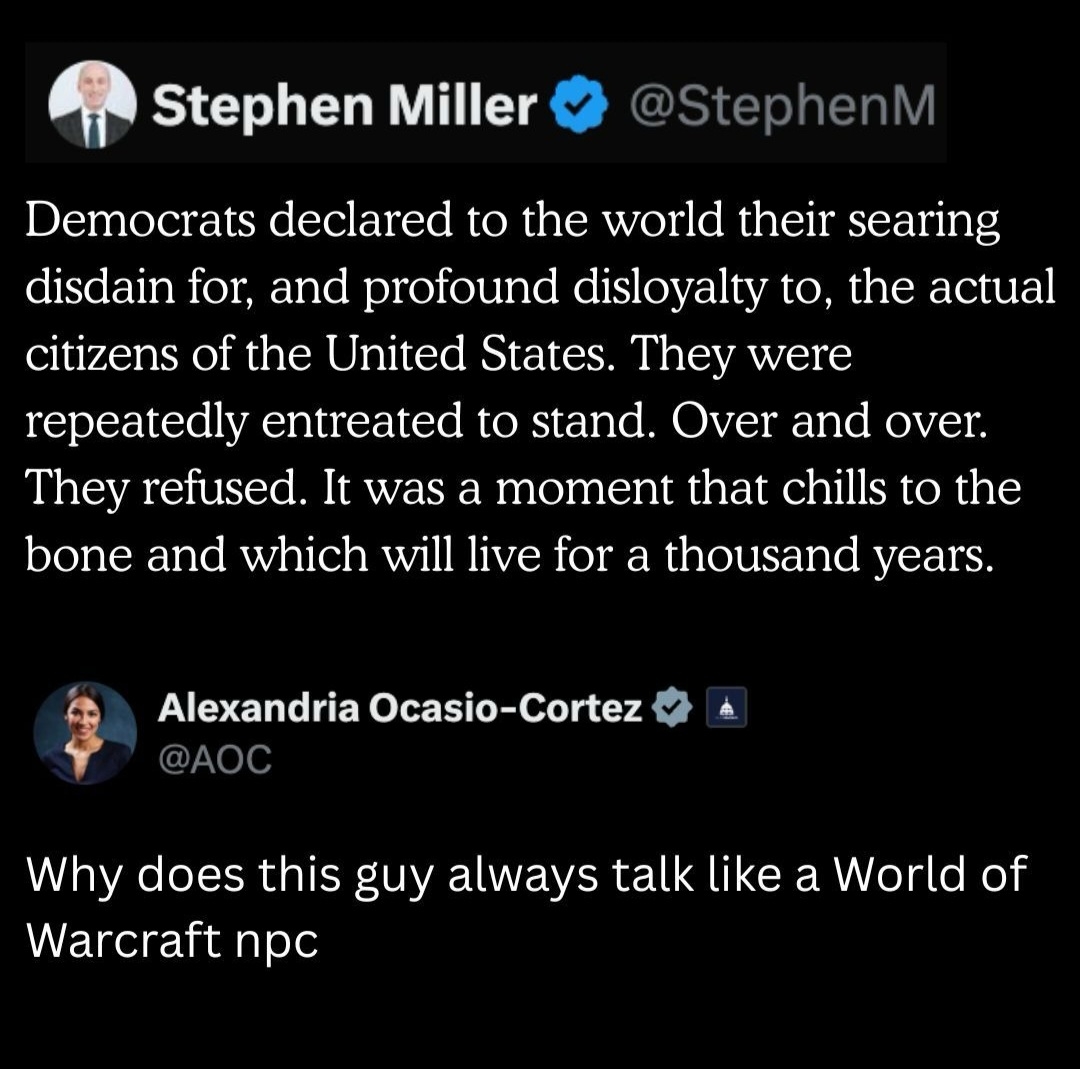Click the blue verified badge beside Stephen Miller
Image resolution: width=1080 pixels, height=1069 pixels.
[x=576, y=107]
